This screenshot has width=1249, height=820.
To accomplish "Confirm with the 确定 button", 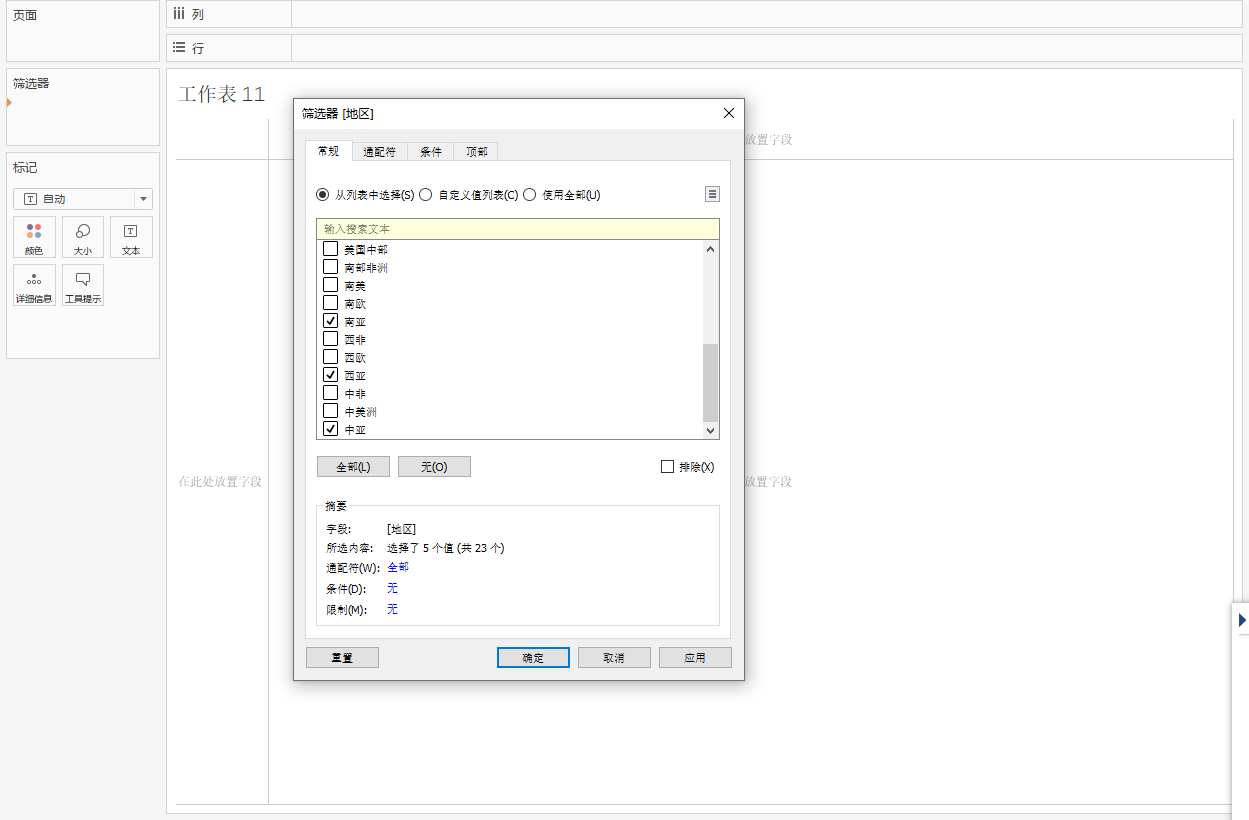I will coord(533,658).
